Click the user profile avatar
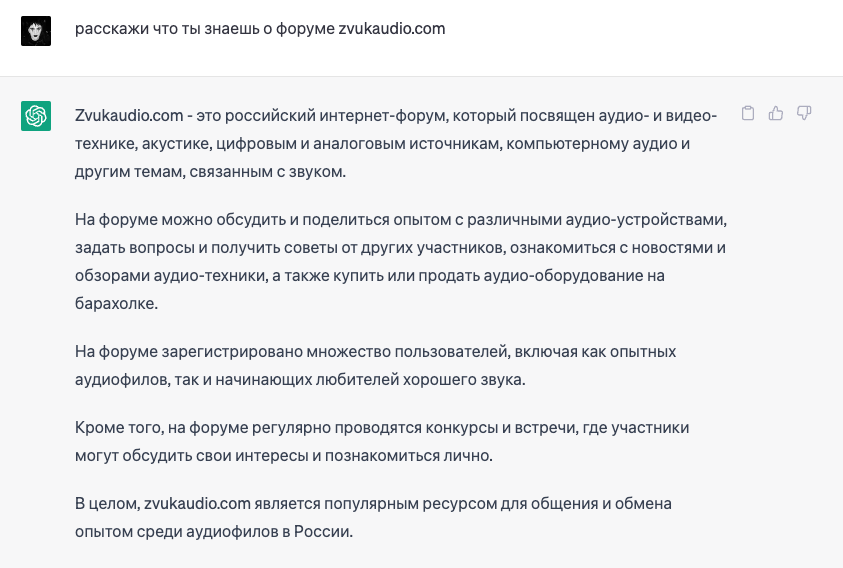Screen dimensions: 843x568 [36, 30]
